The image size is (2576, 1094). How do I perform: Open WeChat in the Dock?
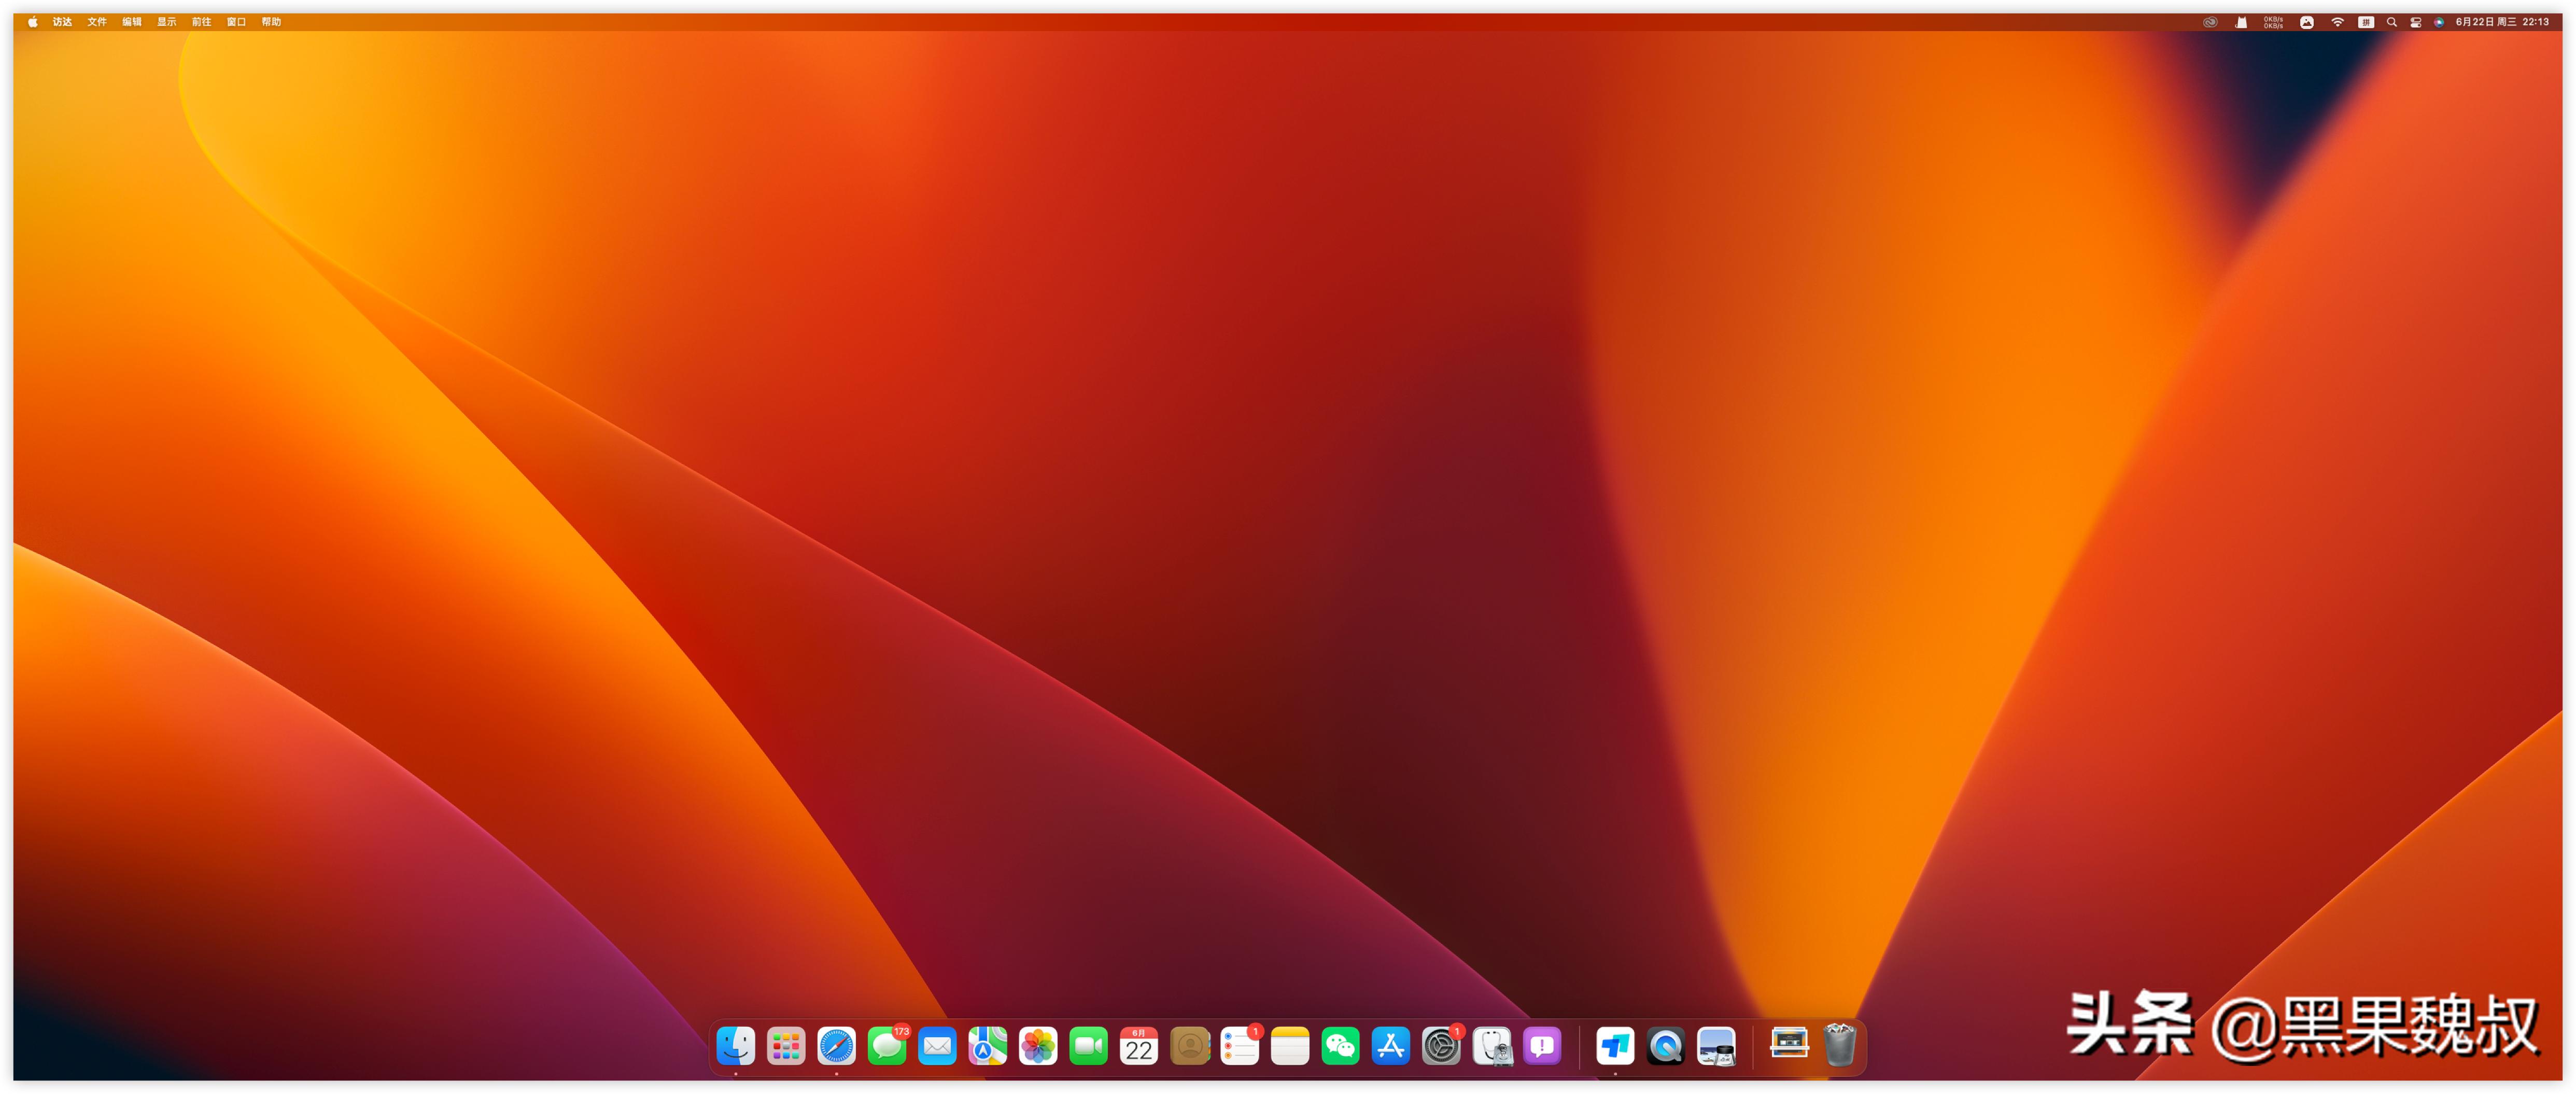click(1340, 1046)
